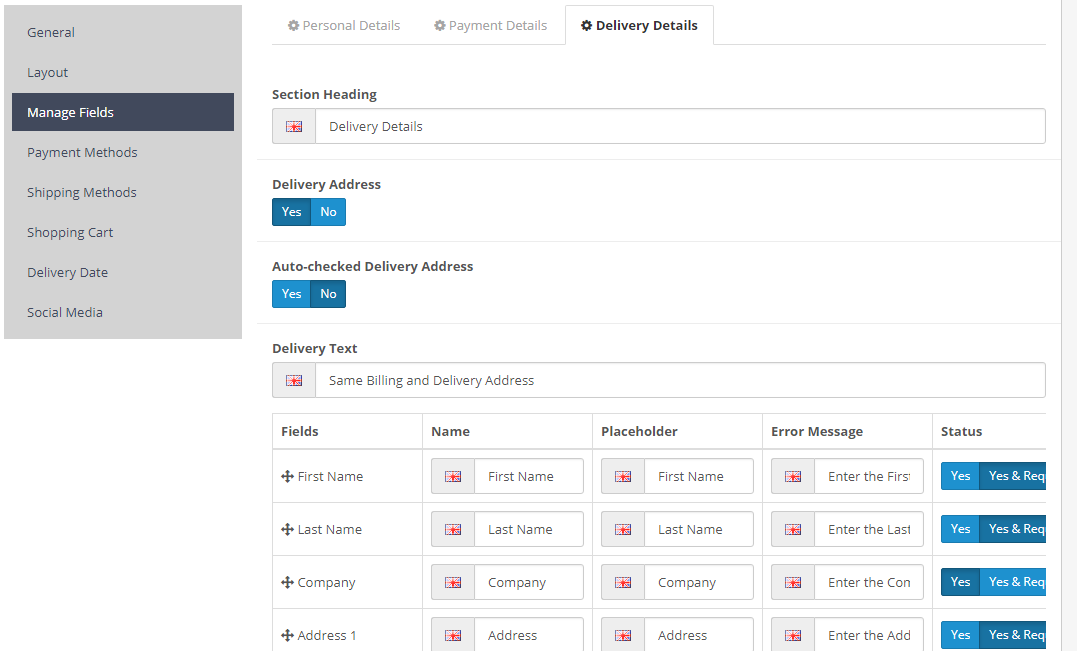Click language flag in Company's Placeholder column
This screenshot has height=651, width=1077.
[623, 582]
